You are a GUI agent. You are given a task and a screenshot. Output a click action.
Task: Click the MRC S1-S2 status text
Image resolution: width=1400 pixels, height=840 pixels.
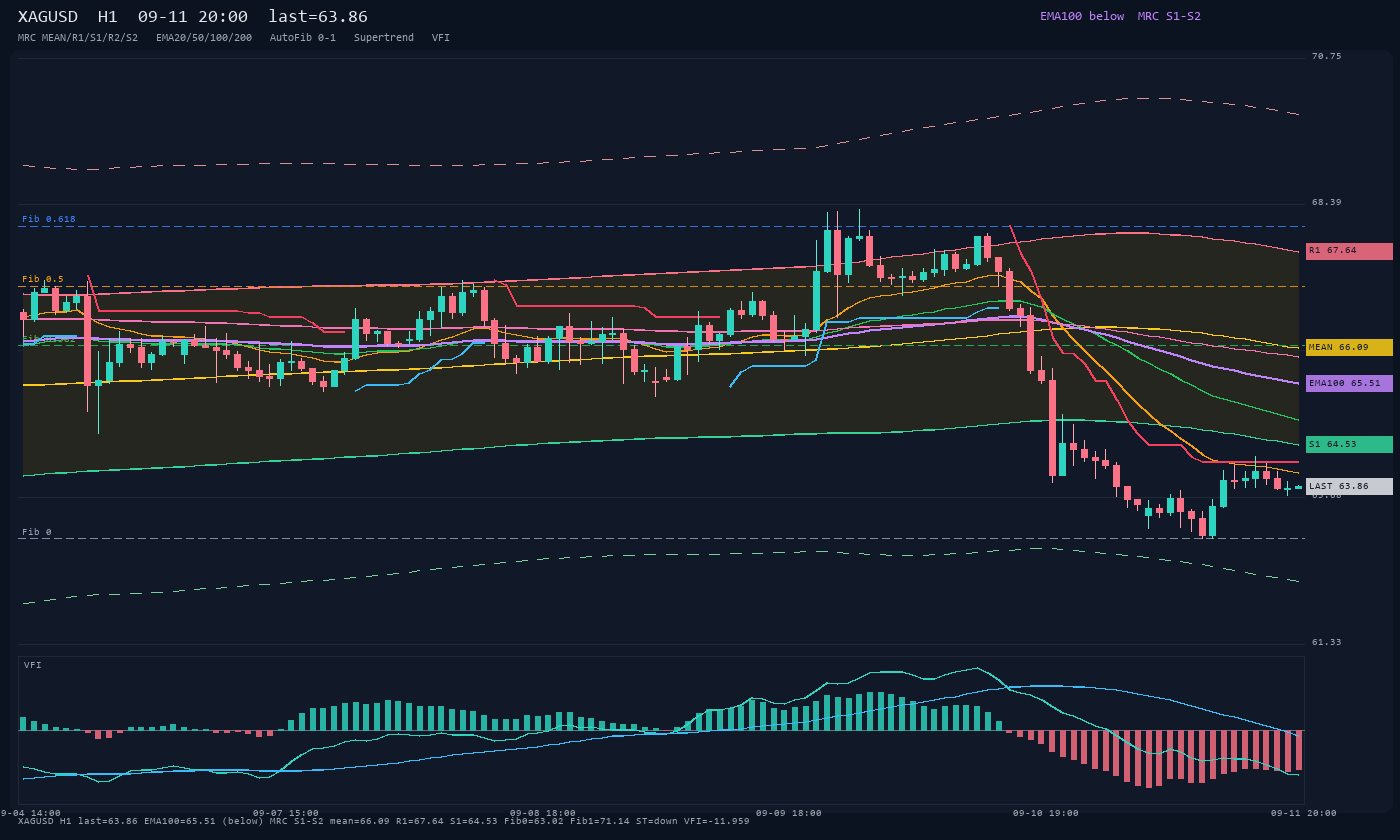tap(1169, 16)
